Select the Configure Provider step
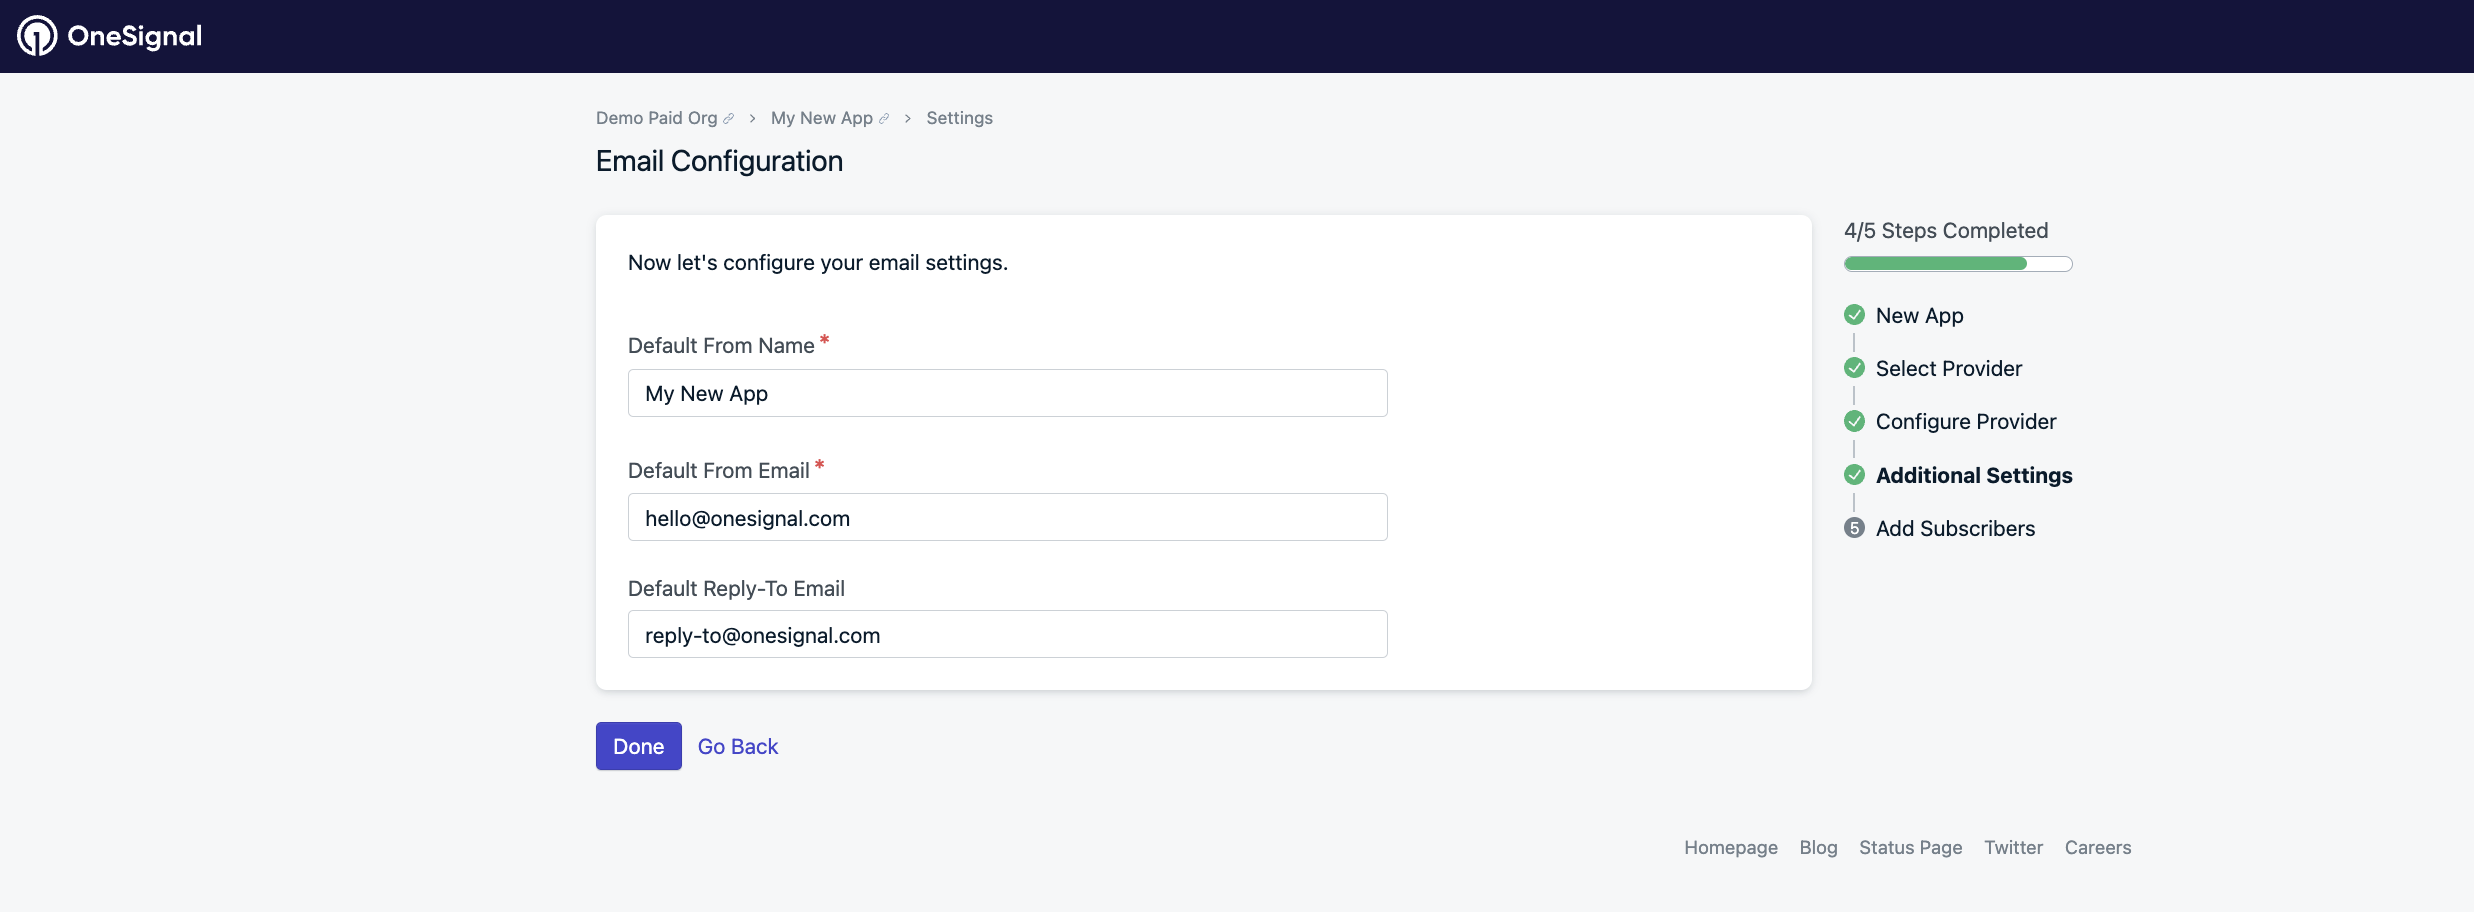 point(1966,421)
